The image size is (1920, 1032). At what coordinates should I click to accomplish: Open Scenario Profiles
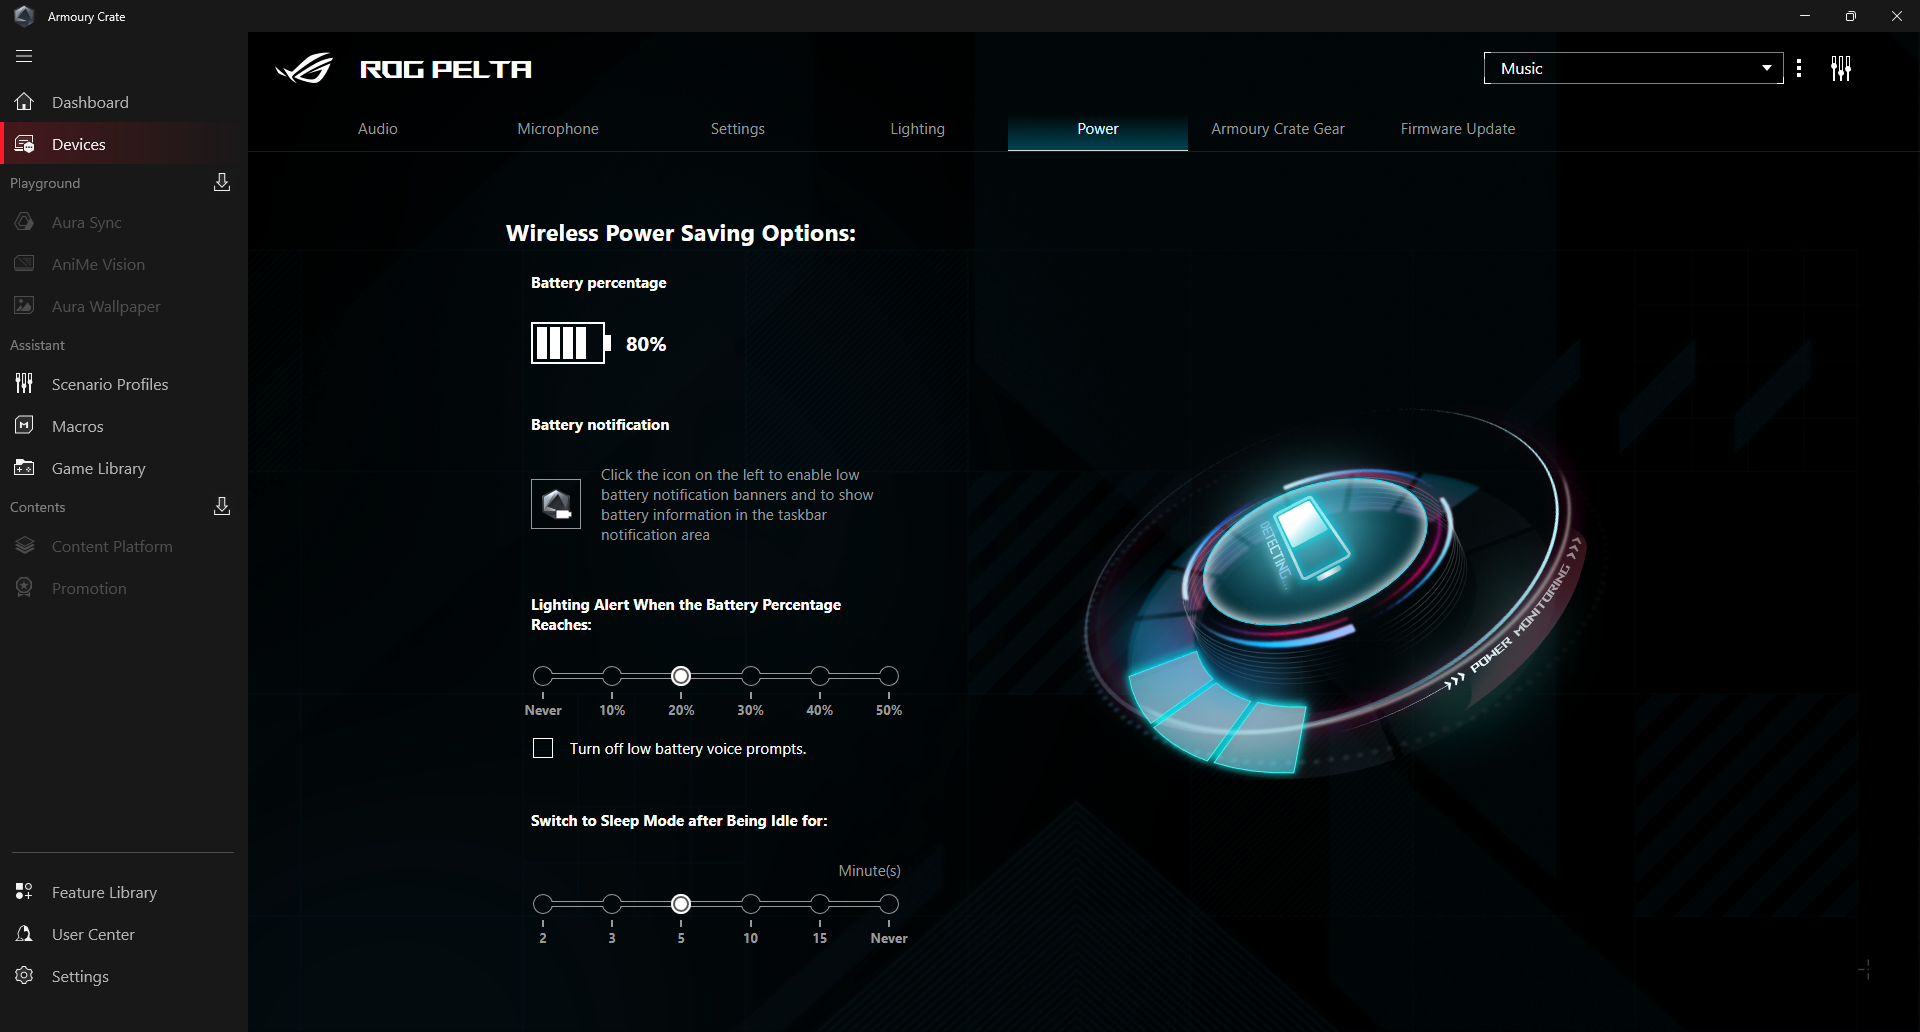coord(124,384)
